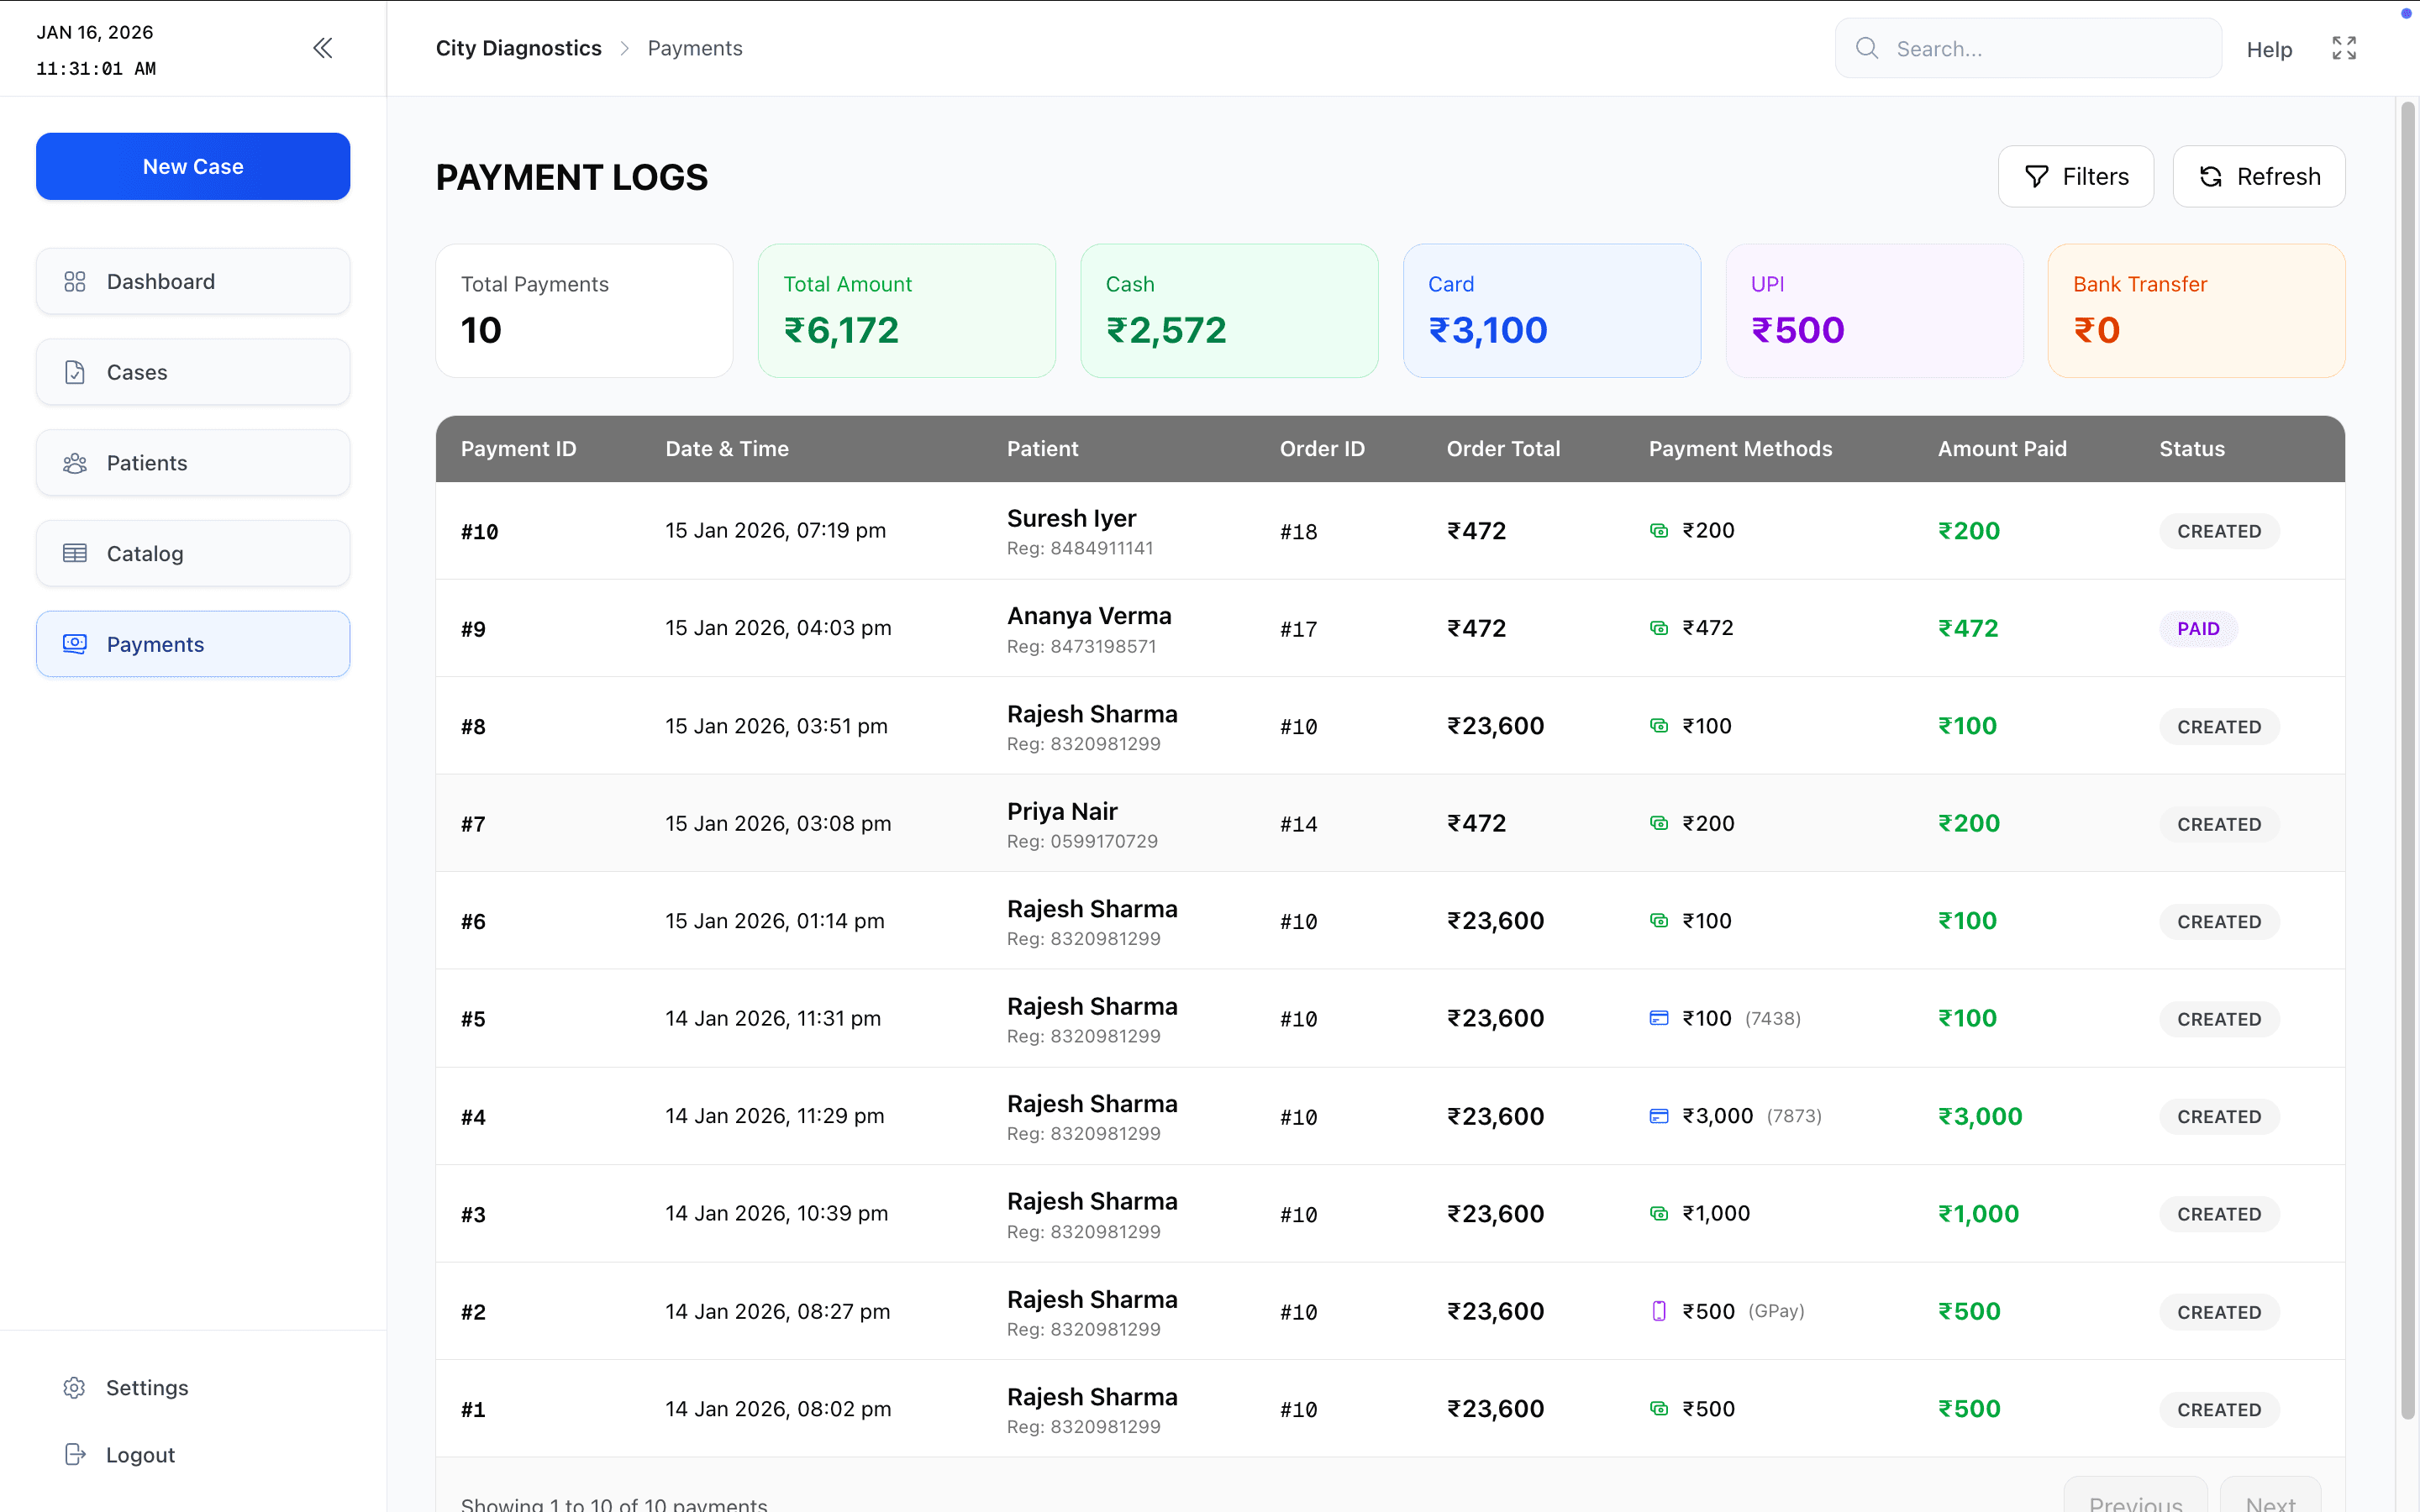2420x1512 pixels.
Task: Toggle fullscreen mode icon in the header
Action: coord(2344,48)
